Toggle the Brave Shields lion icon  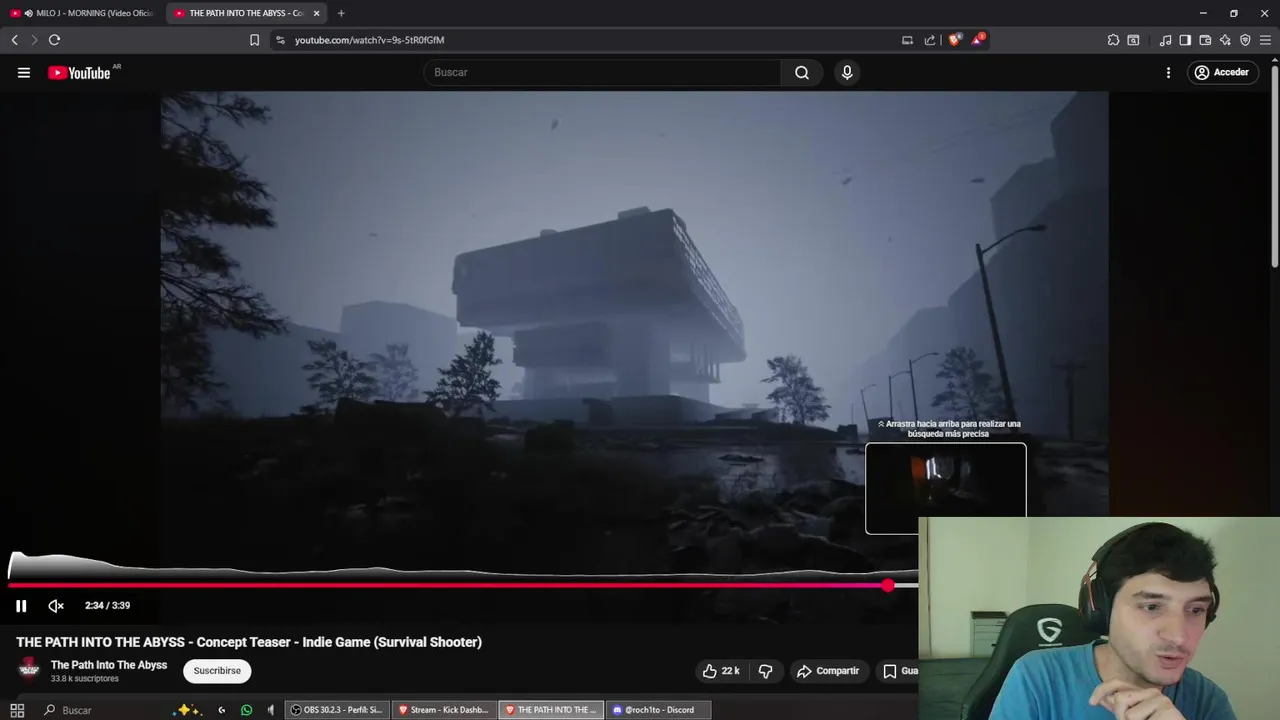[954, 40]
